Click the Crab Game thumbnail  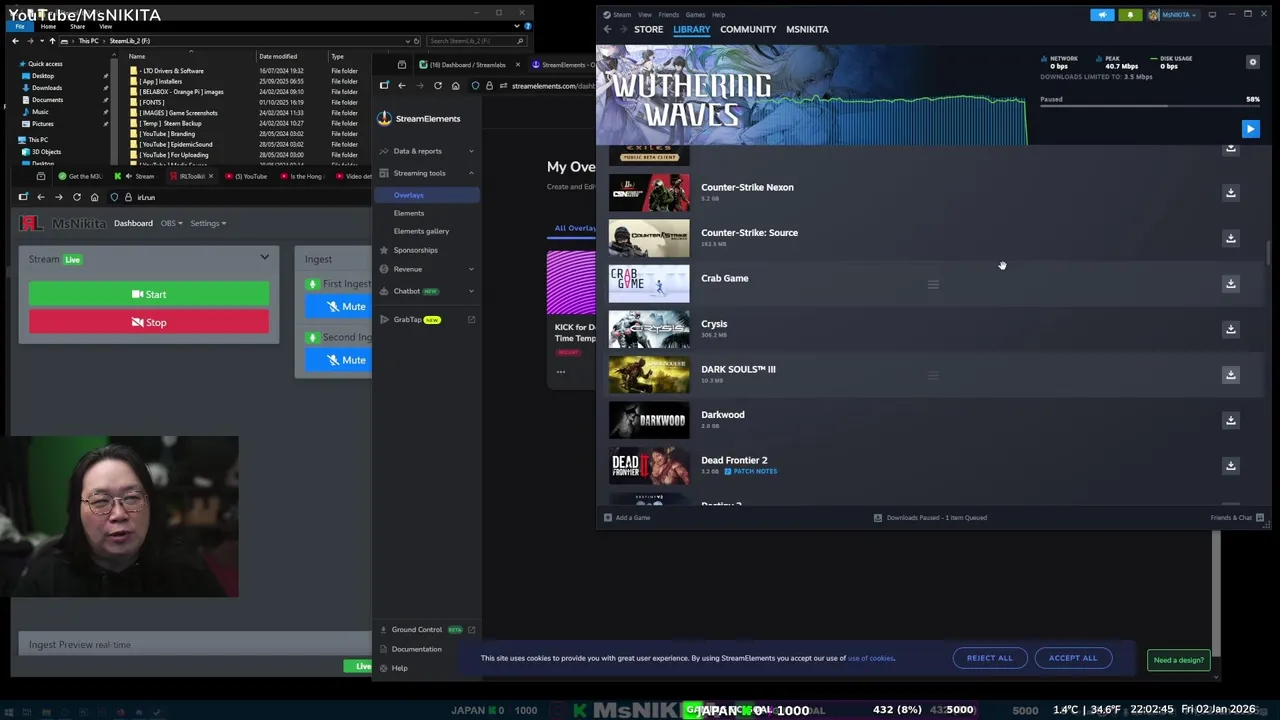(x=649, y=284)
